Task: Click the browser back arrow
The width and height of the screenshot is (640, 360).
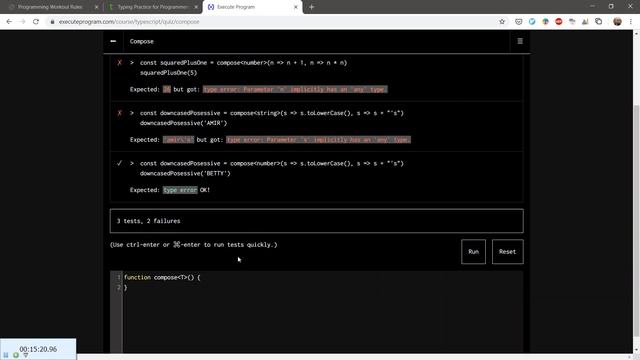Action: tap(9, 22)
